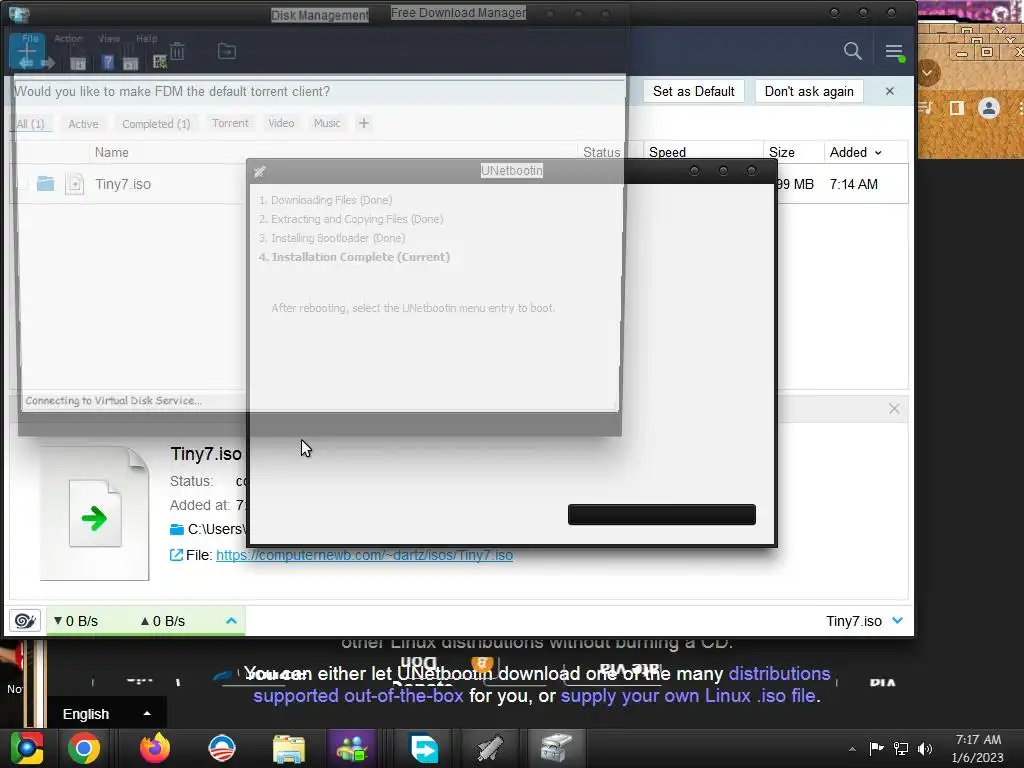The image size is (1024, 768).
Task: Open Google Chrome from the taskbar
Action: pos(84,748)
